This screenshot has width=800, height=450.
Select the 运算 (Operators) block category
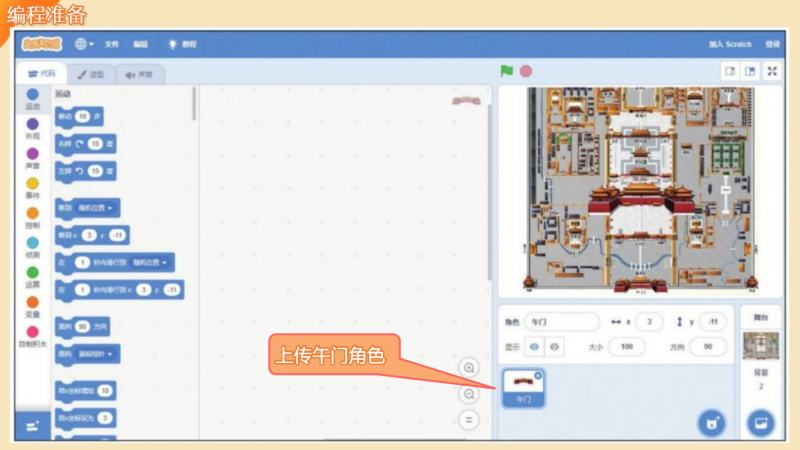[33, 277]
